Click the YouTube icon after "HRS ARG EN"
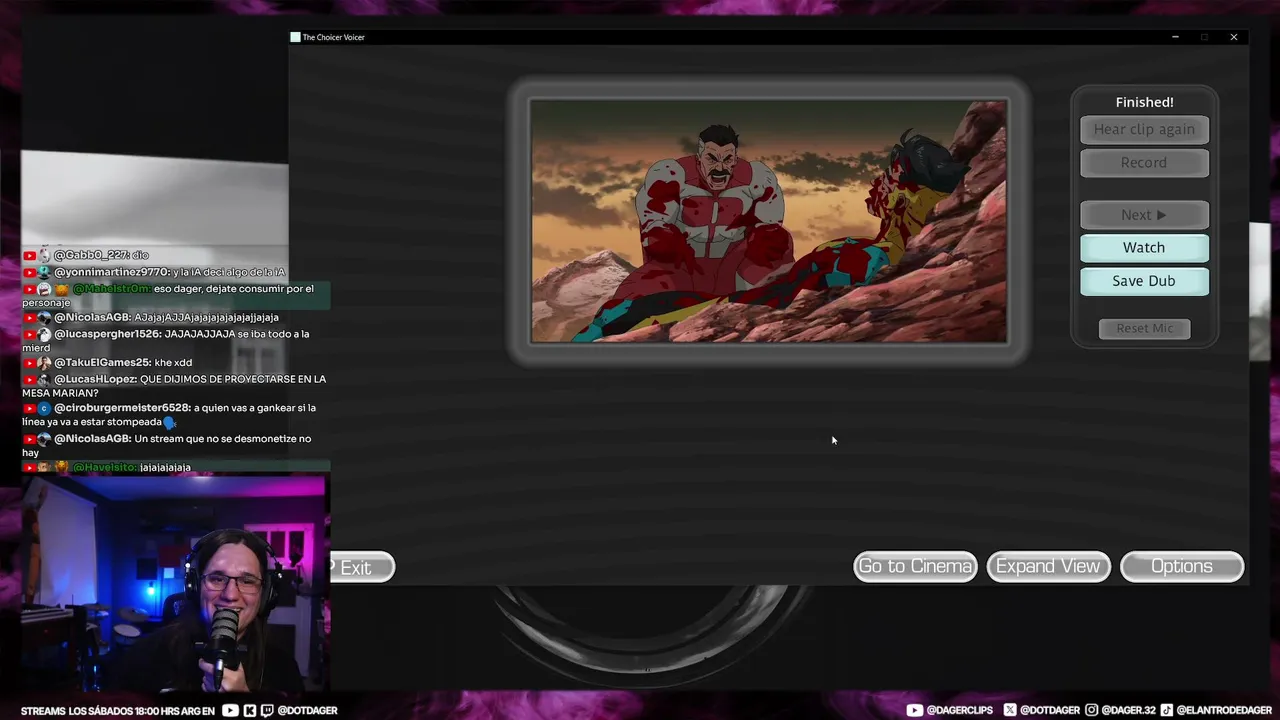The image size is (1280, 720). 231,711
